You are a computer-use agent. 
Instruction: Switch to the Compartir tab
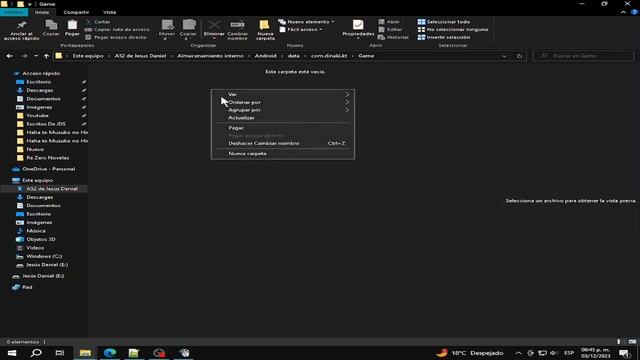[x=76, y=12]
